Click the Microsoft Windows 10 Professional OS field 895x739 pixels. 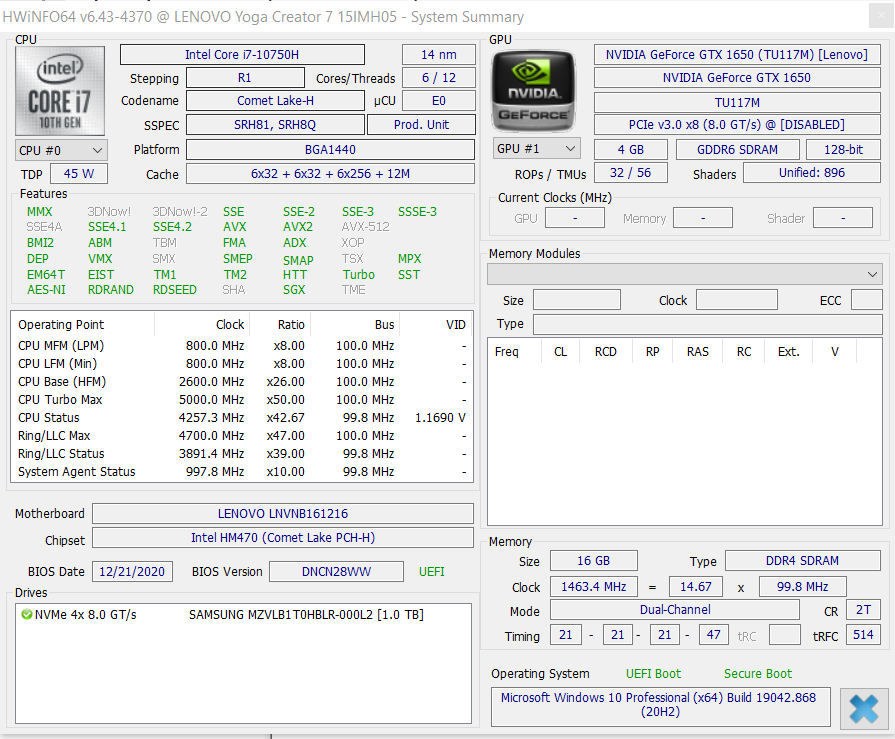point(660,706)
